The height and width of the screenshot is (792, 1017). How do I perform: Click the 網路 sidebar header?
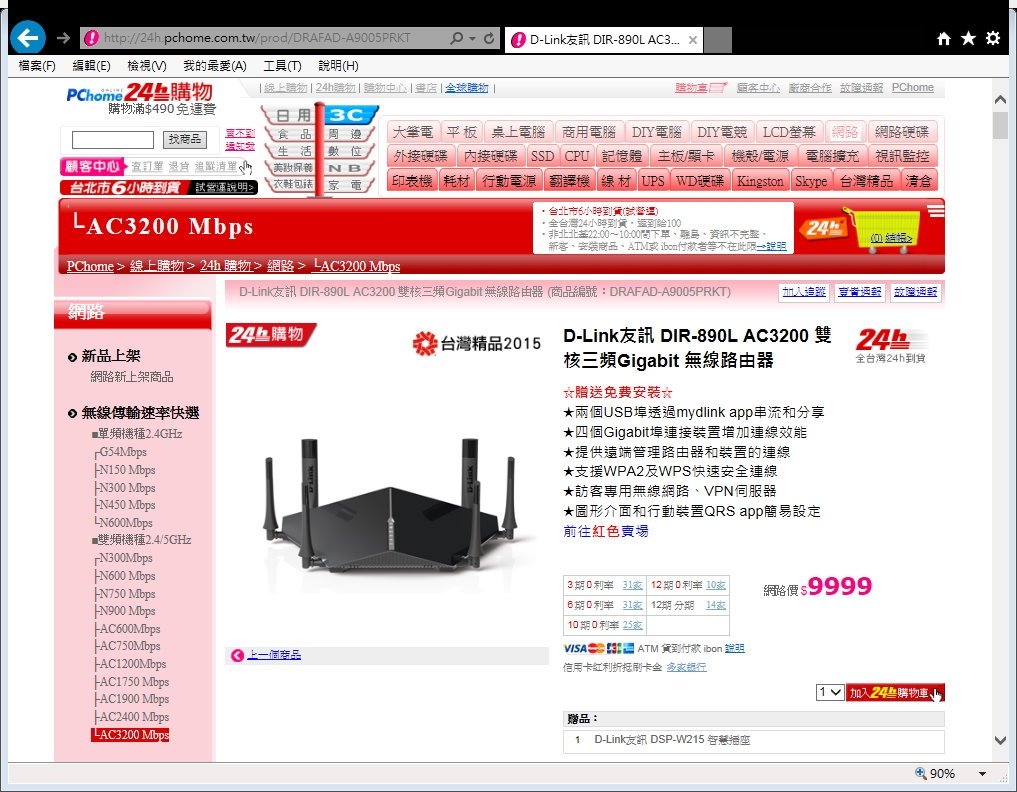point(132,312)
